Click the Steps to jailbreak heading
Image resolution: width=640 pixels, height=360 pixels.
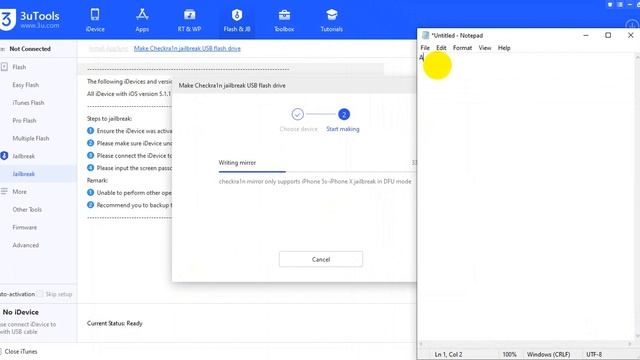coord(109,119)
